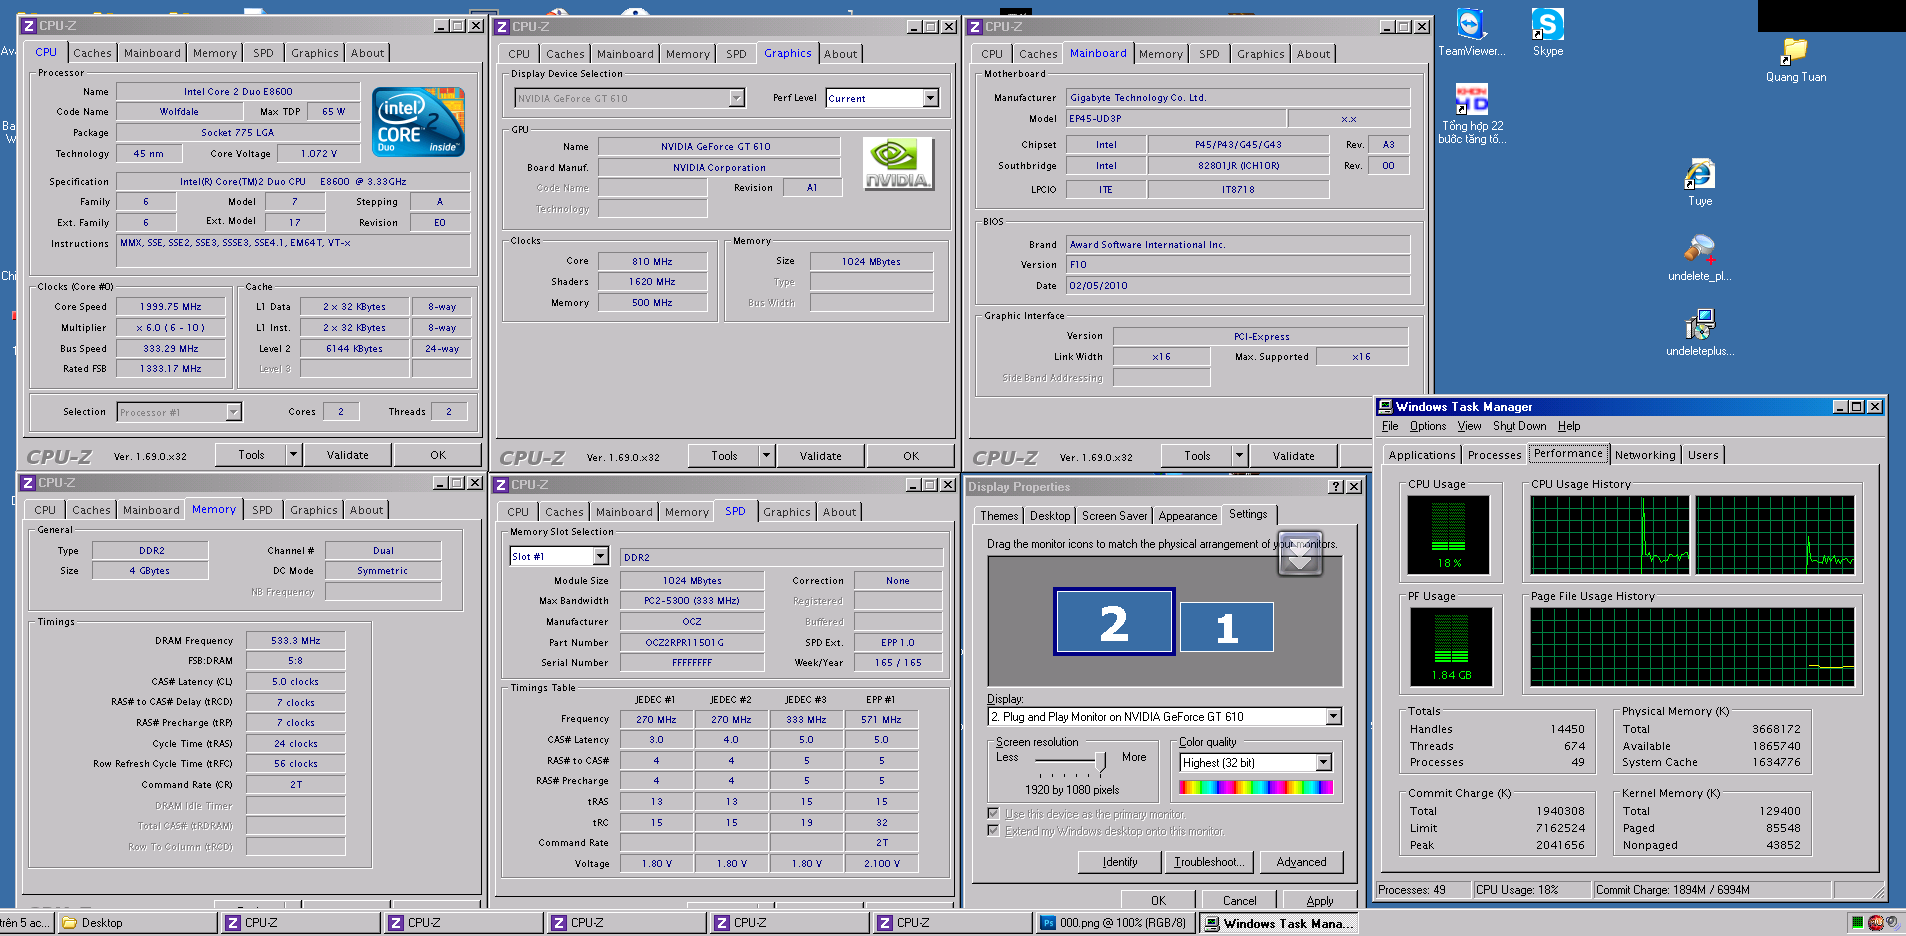
Task: Toggle 'Use this device as primary monitor' checkbox
Action: 993,814
